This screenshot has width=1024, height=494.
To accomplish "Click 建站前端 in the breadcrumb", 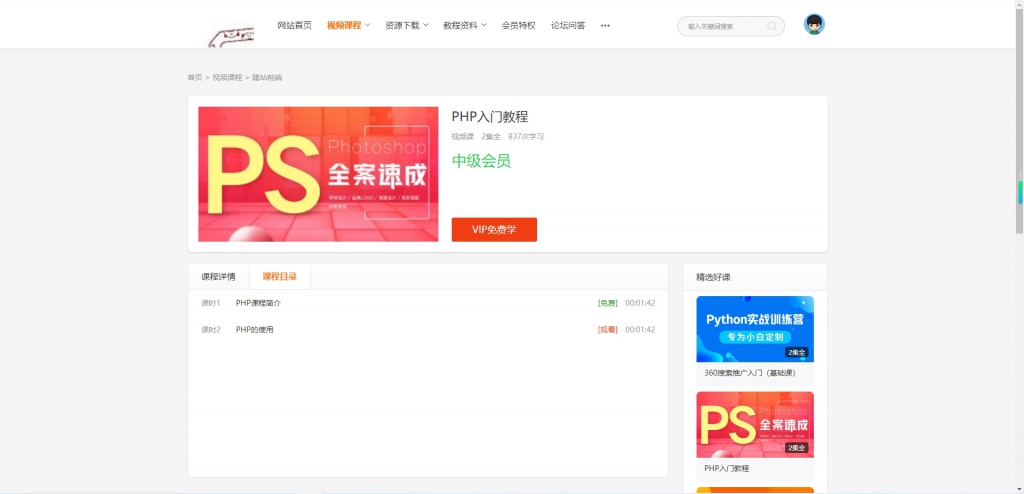I will point(268,77).
